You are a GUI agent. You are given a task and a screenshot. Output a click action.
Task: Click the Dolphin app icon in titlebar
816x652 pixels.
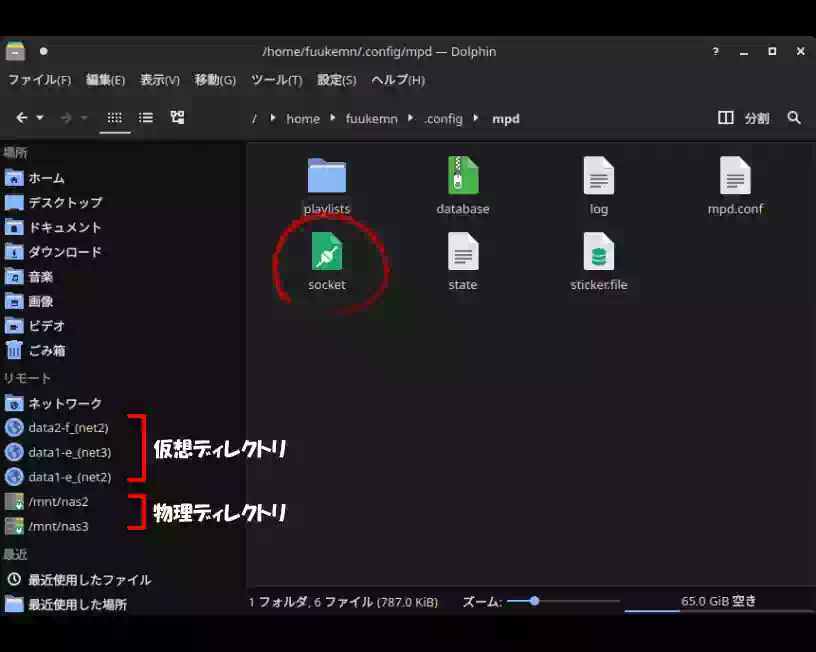point(15,51)
